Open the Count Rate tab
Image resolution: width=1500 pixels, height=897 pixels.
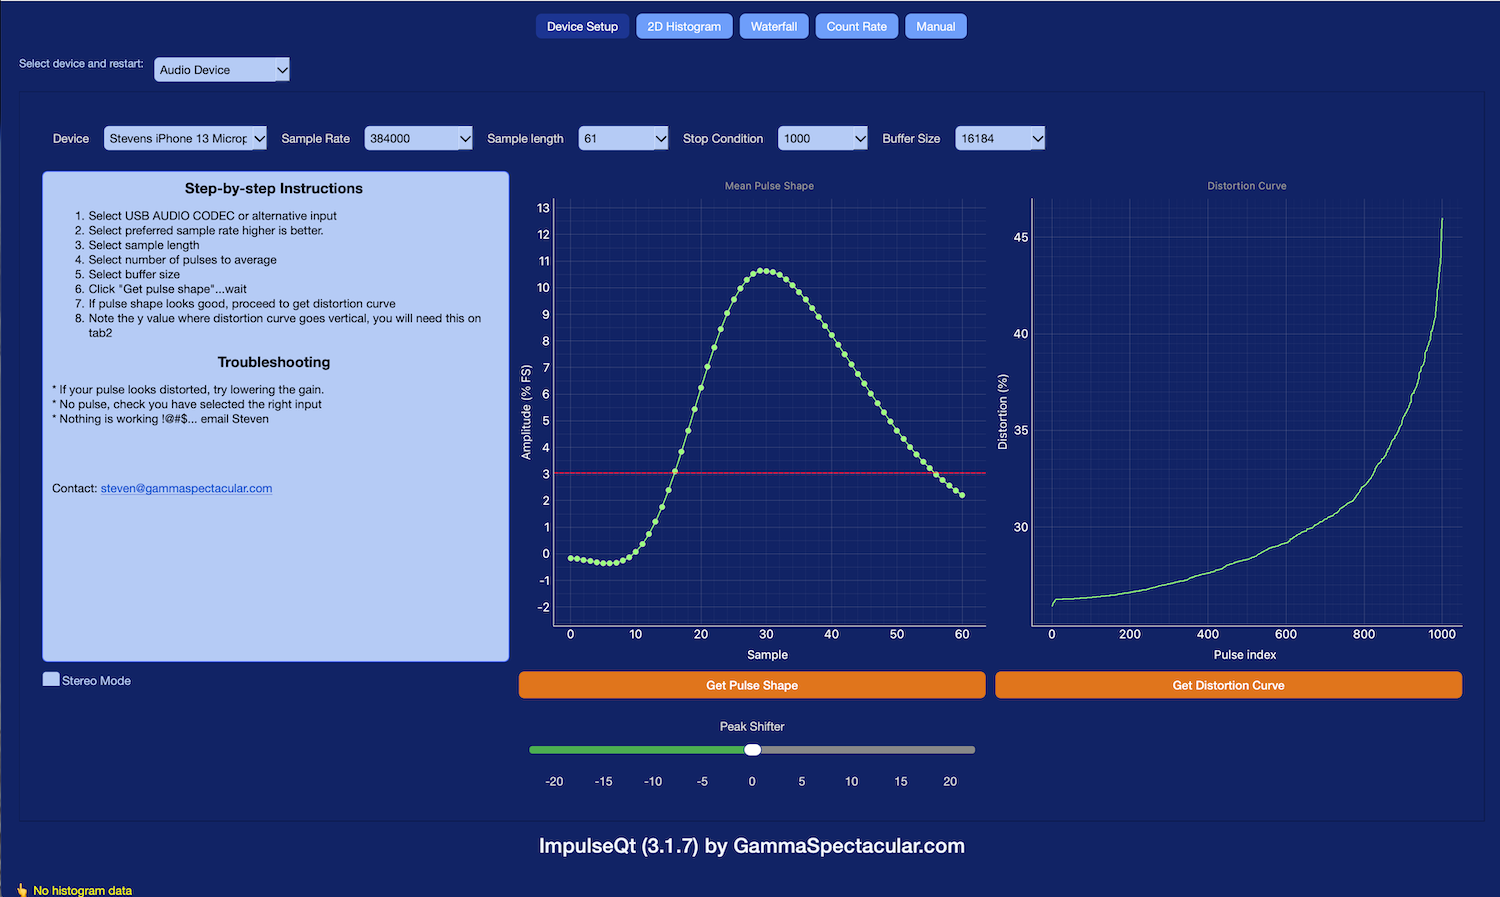(x=856, y=27)
